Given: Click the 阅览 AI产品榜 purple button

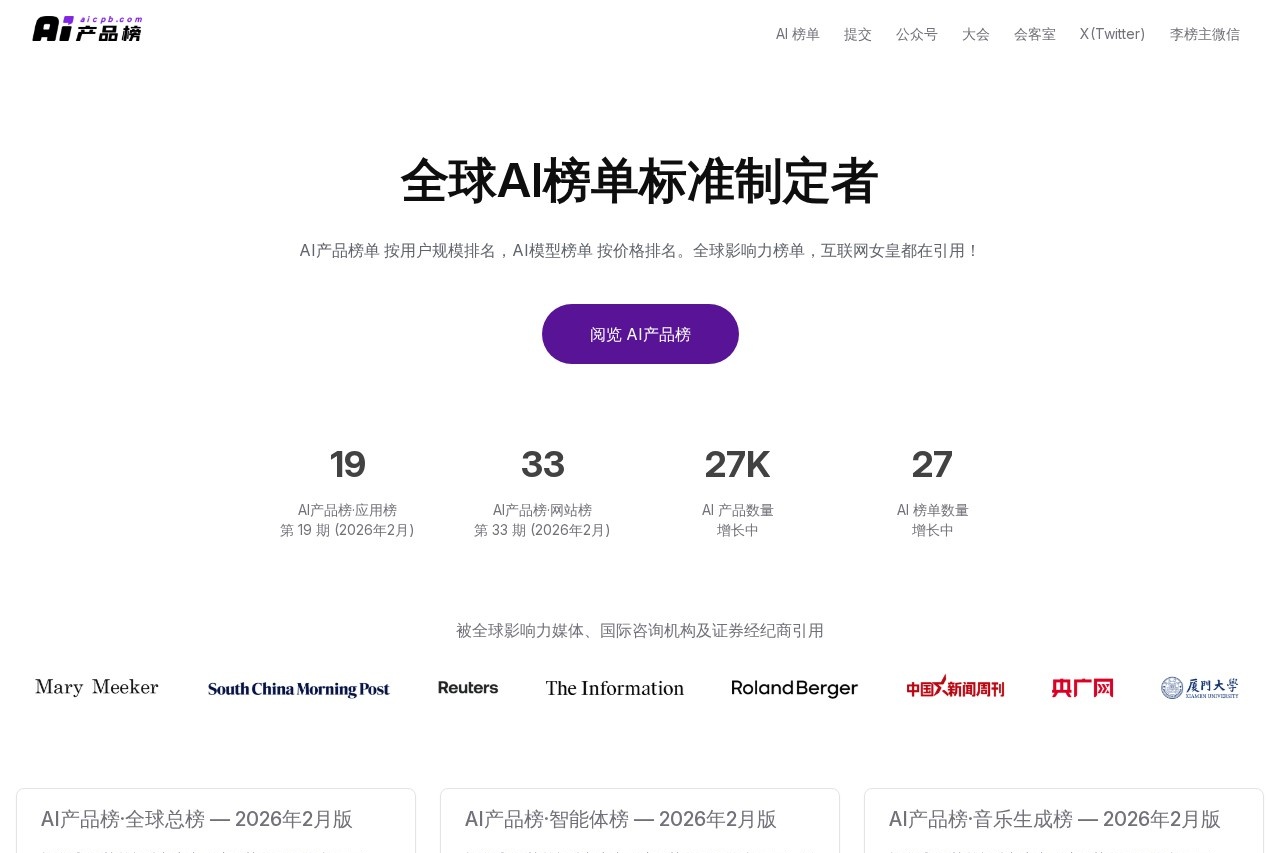Looking at the screenshot, I should point(640,334).
